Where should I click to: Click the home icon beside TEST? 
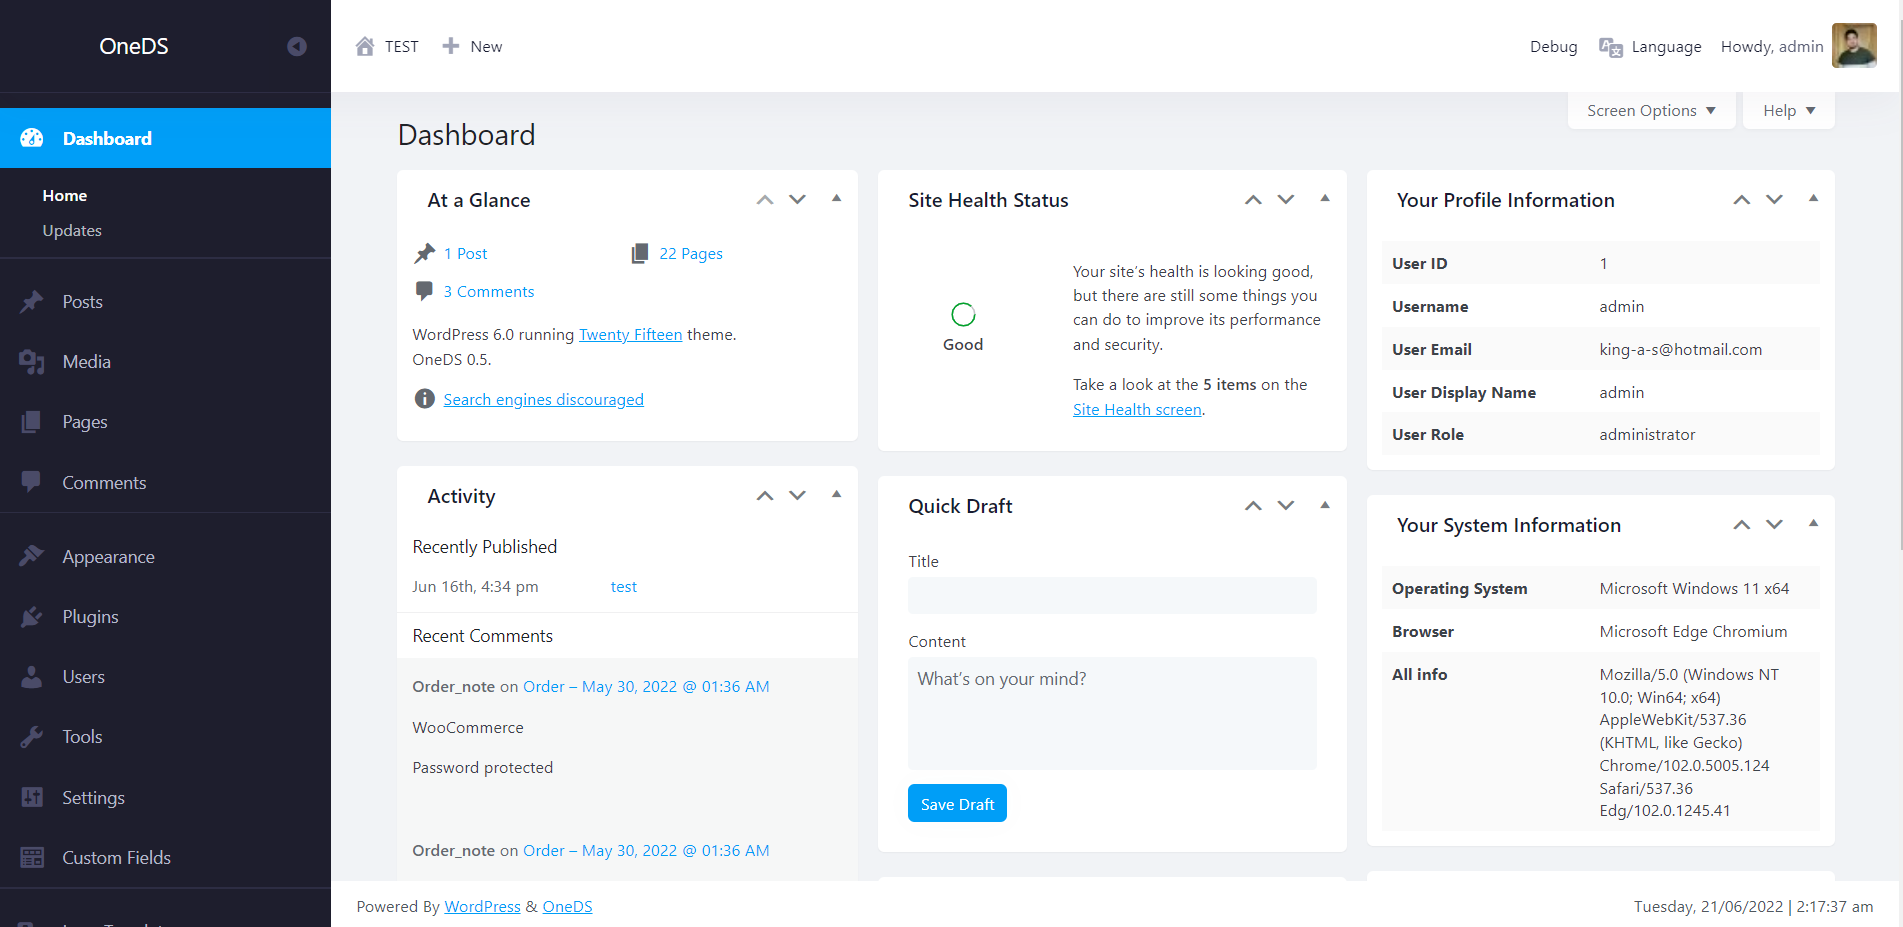click(365, 46)
